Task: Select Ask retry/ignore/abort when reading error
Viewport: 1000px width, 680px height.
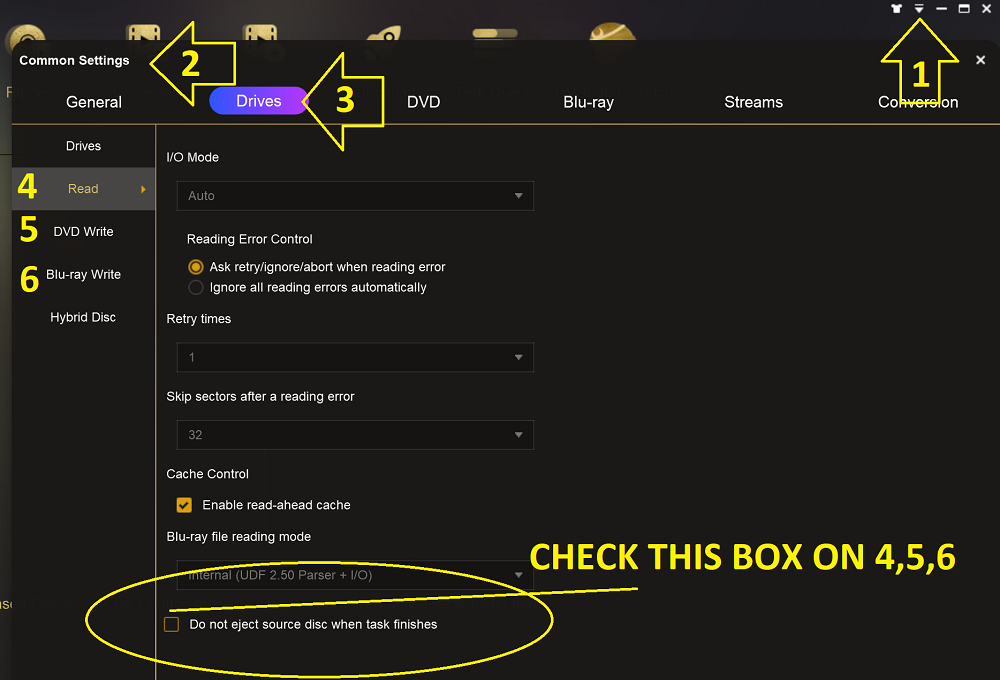Action: (x=196, y=267)
